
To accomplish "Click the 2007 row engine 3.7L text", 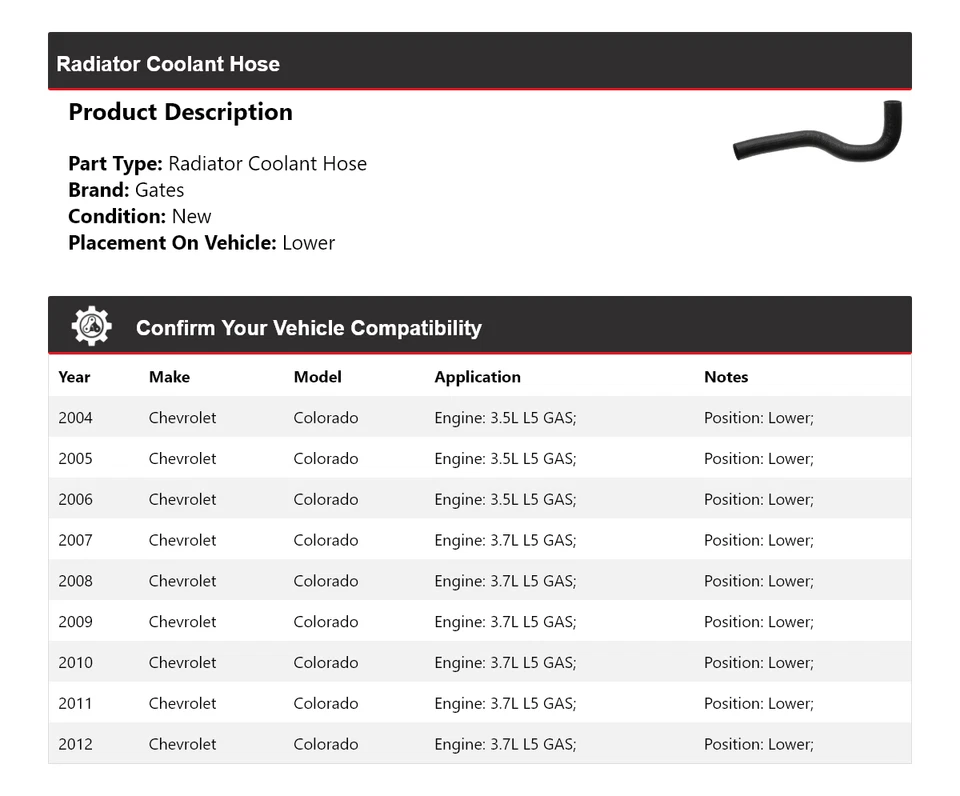I will (505, 540).
